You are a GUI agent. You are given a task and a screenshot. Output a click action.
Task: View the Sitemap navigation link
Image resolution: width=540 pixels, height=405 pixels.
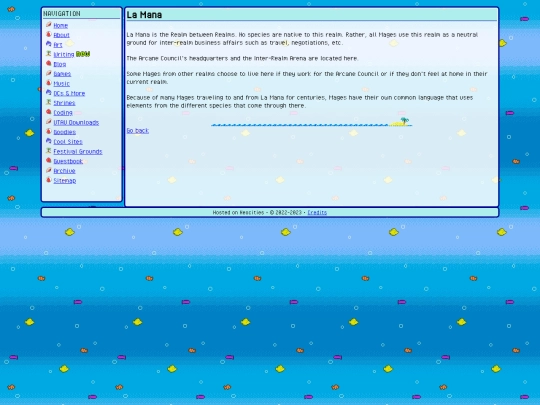(65, 180)
